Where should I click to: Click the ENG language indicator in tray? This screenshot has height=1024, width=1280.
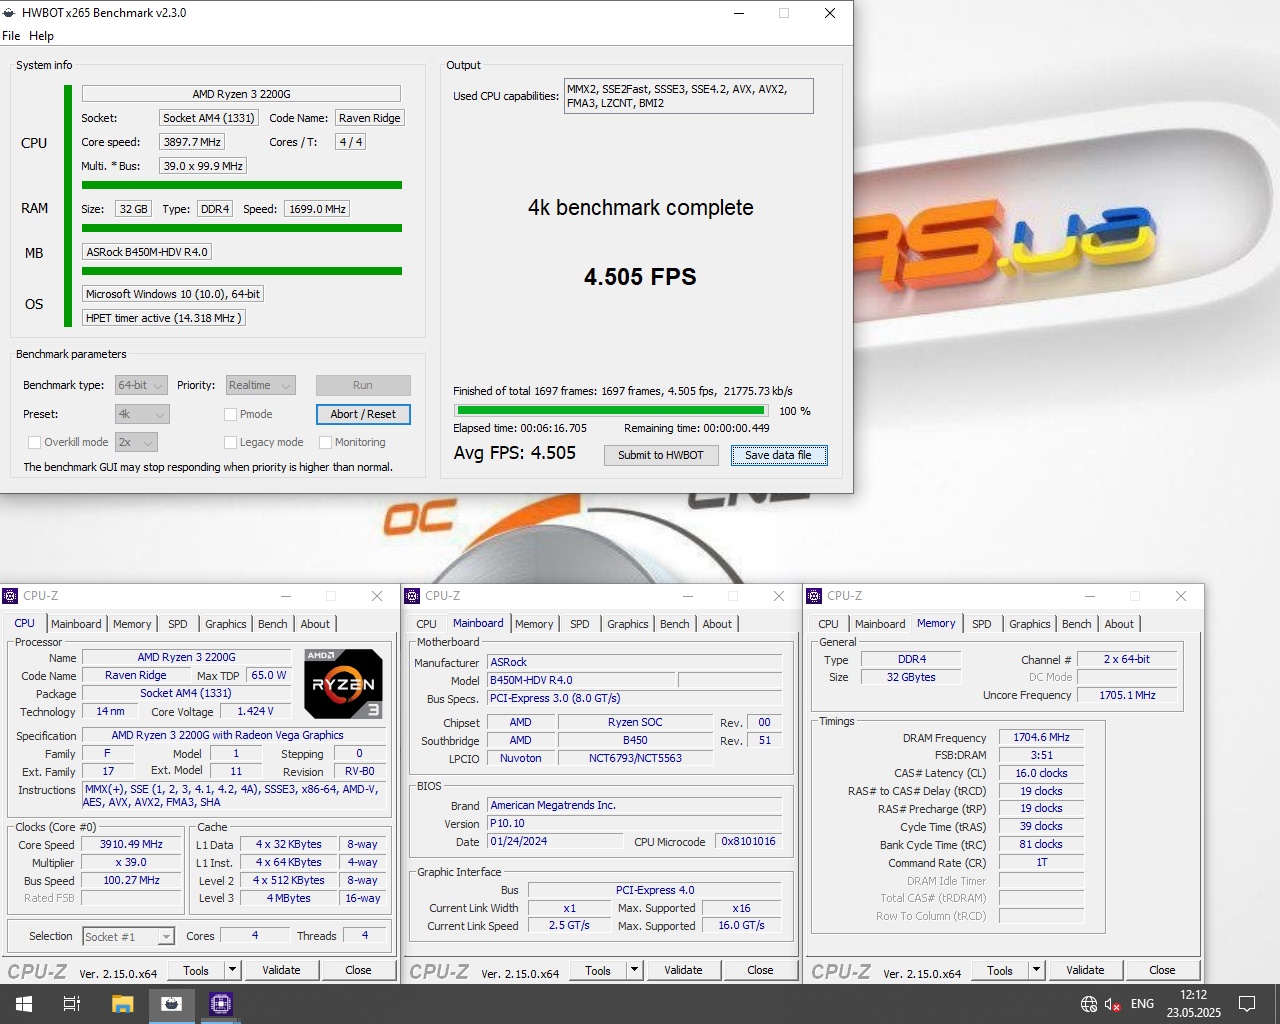(x=1142, y=1004)
